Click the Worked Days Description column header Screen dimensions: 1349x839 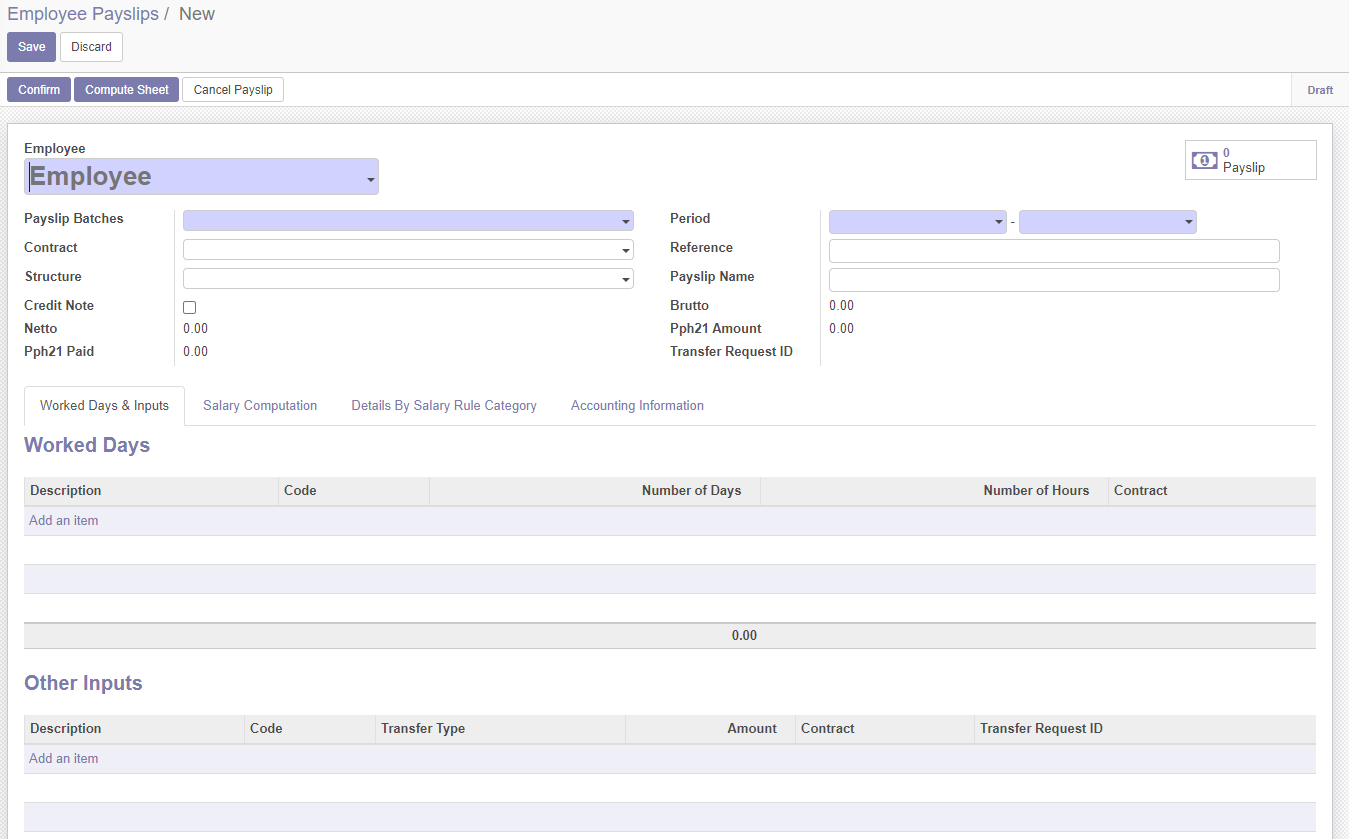click(x=151, y=491)
